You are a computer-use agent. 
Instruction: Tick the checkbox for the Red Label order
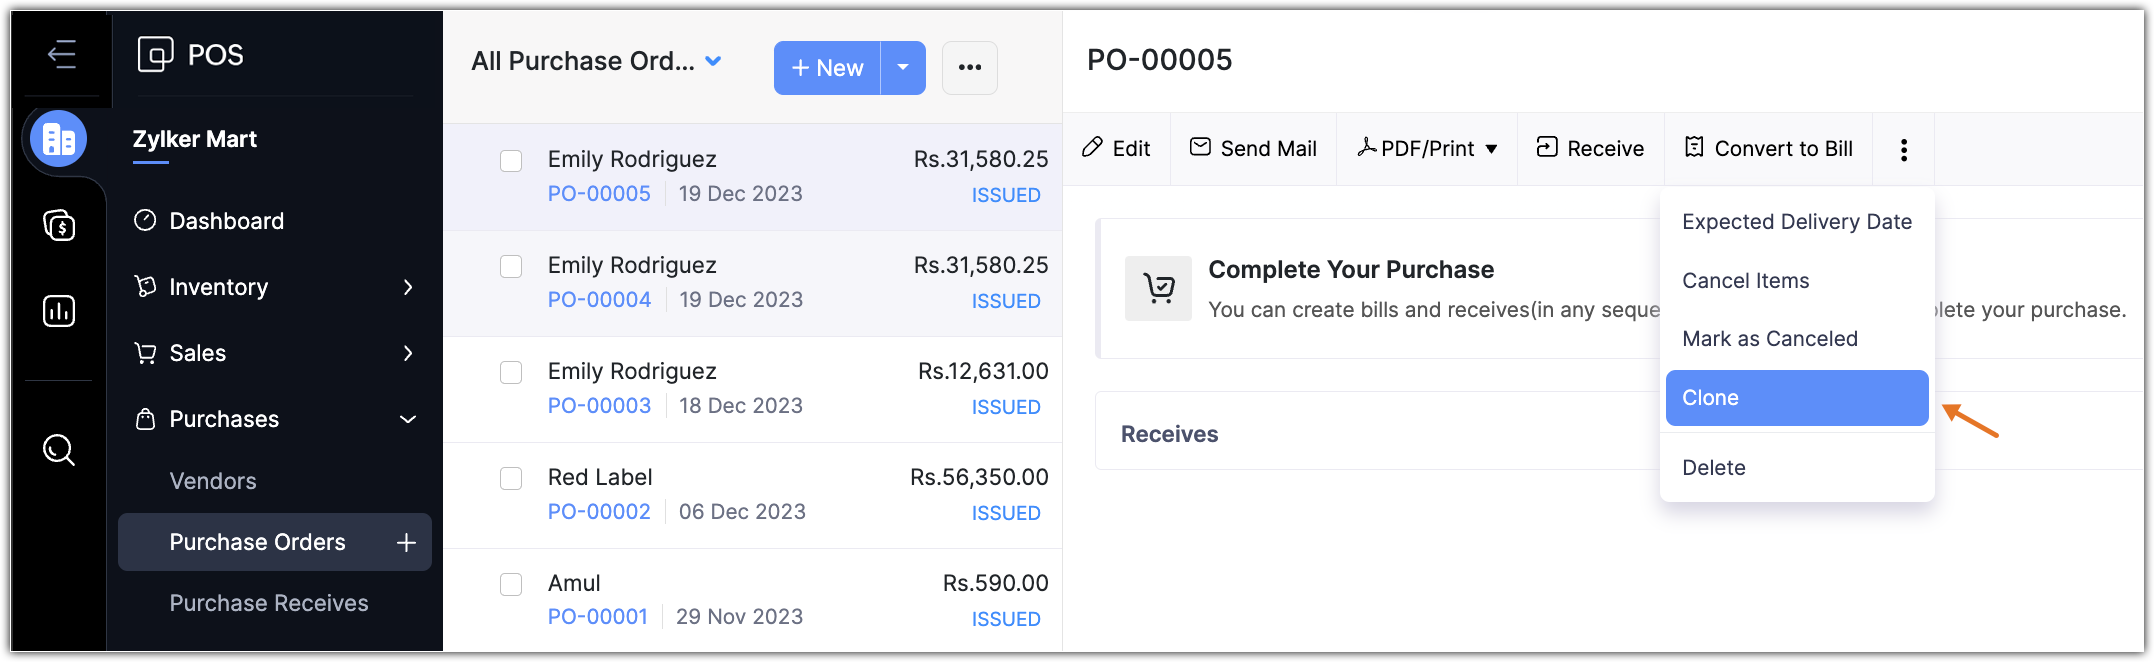coord(511,479)
